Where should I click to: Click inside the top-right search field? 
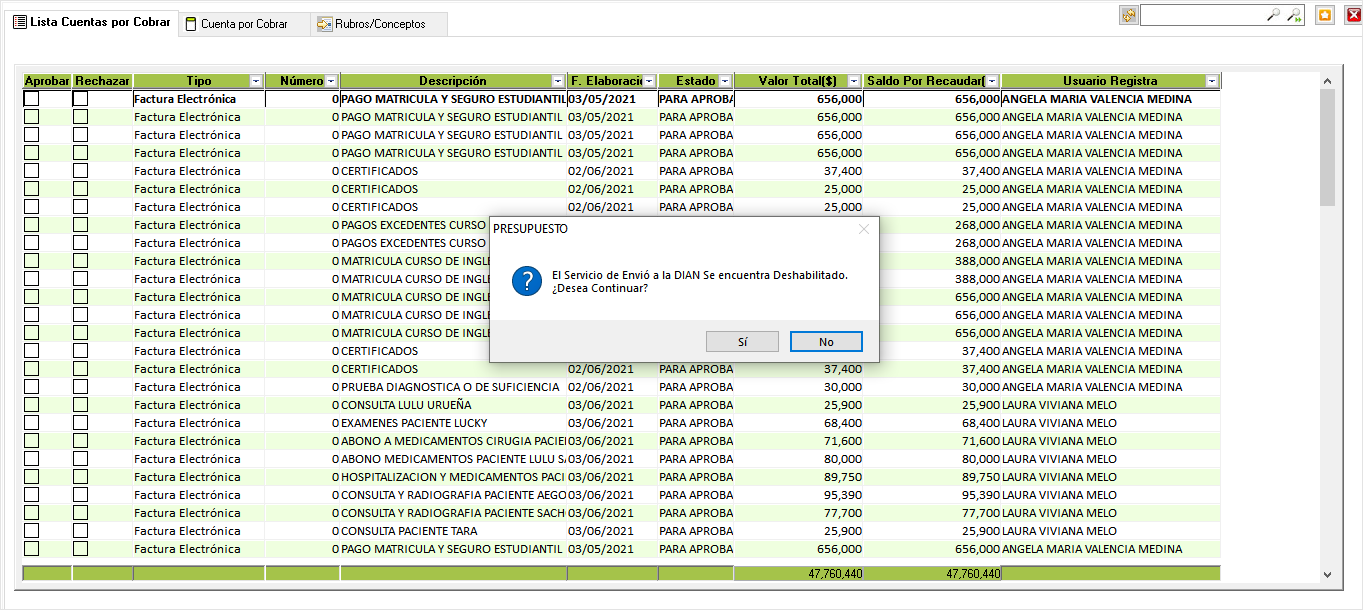coord(1202,15)
